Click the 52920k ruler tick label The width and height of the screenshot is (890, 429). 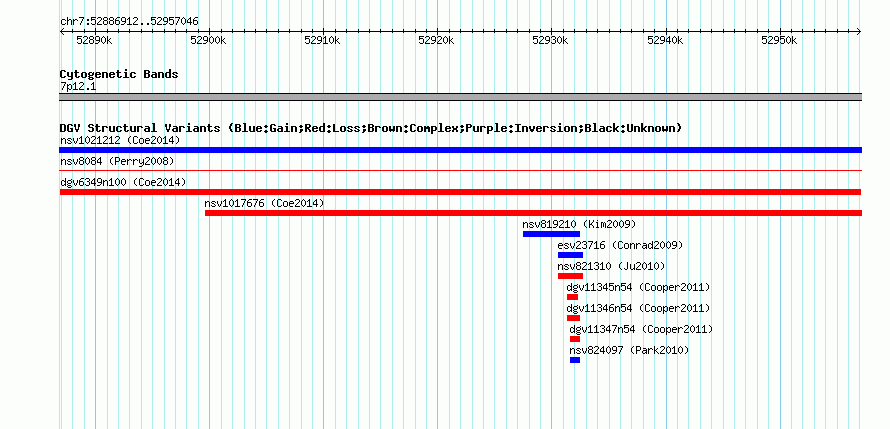(x=437, y=40)
